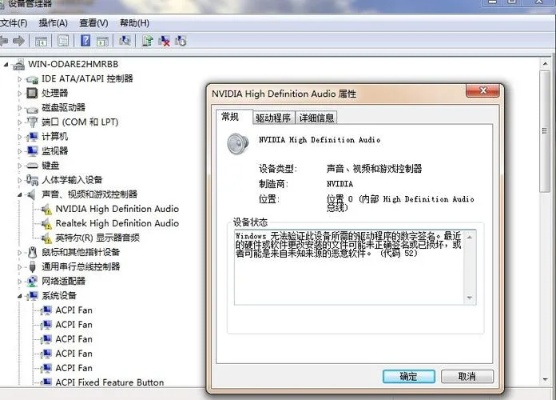Select the human interface devices icon
The height and width of the screenshot is (400, 556).
tap(32, 180)
